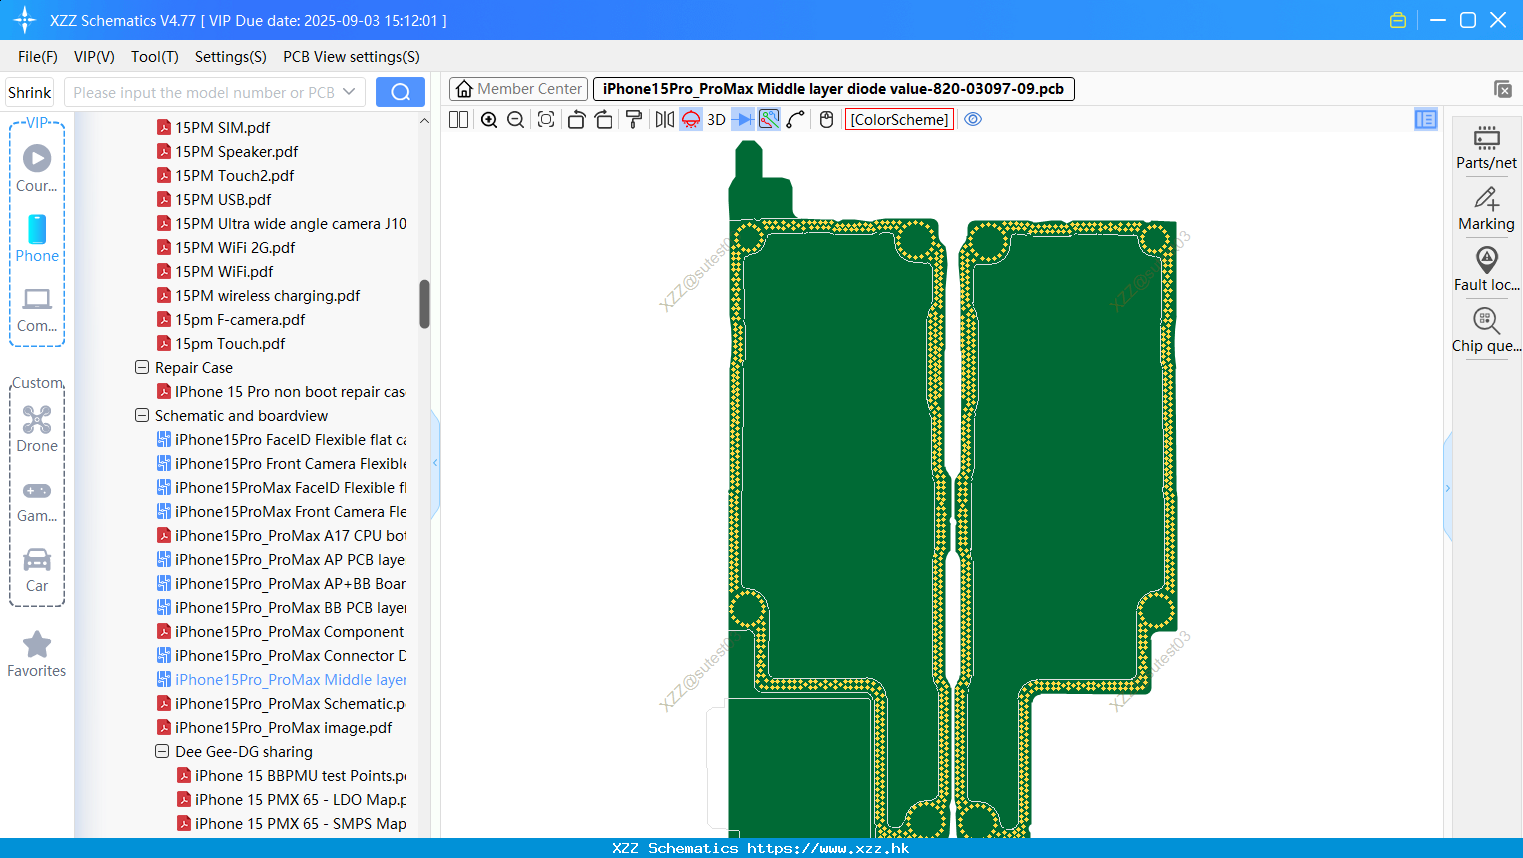Mirror flip the board view
The image size is (1523, 858).
[664, 120]
